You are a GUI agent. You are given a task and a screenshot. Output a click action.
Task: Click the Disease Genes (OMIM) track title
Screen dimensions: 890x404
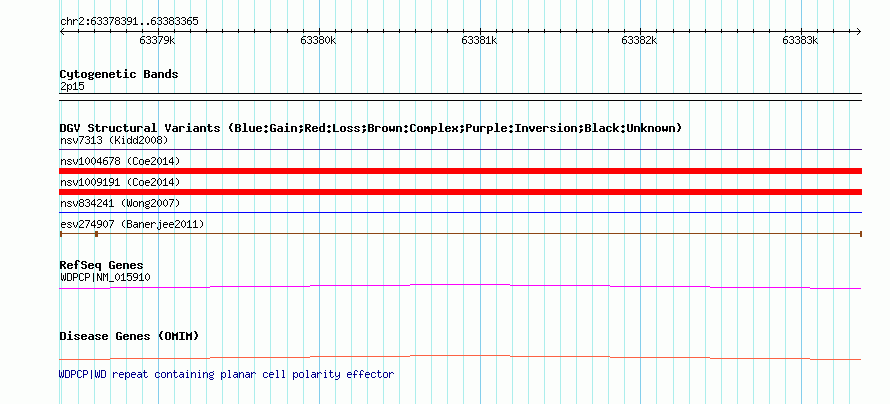tap(129, 336)
